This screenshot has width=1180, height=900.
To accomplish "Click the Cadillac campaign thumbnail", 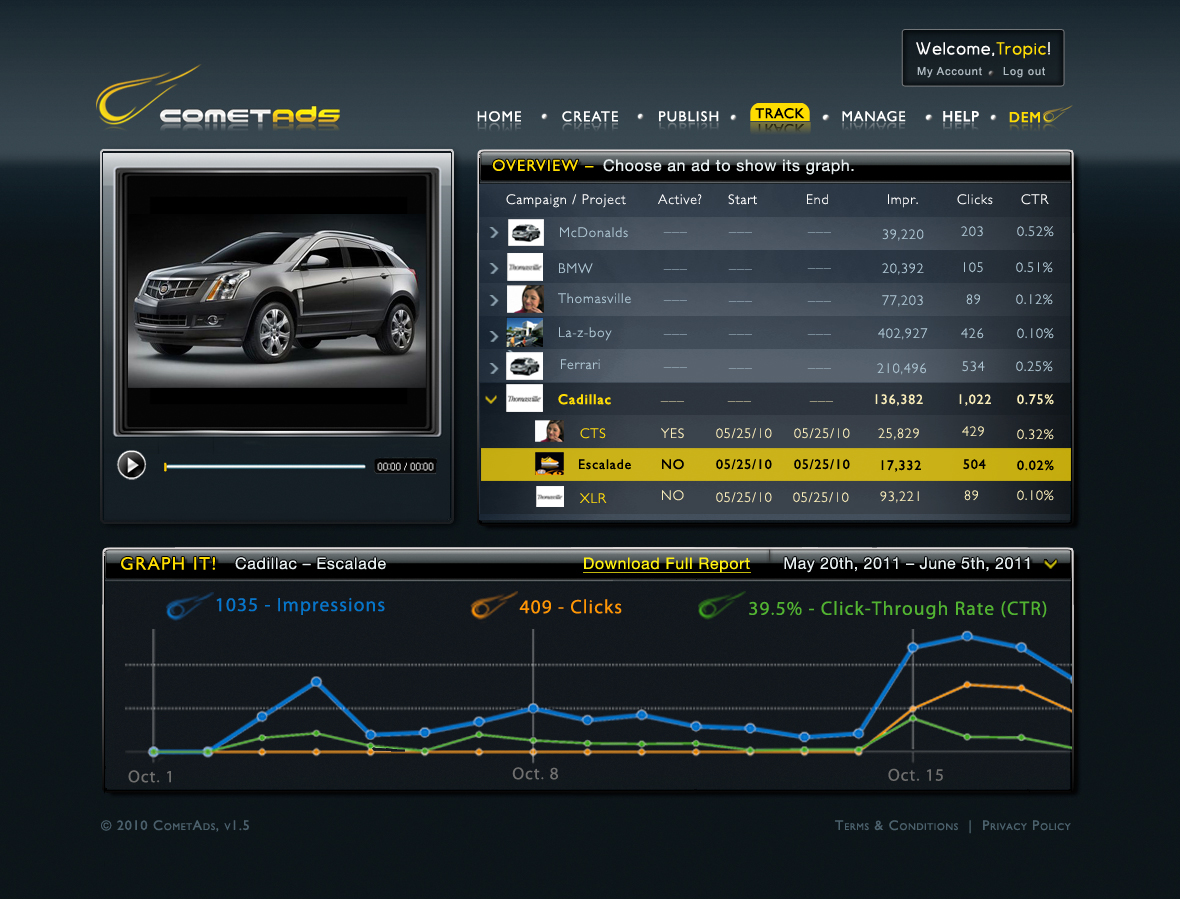I will point(525,399).
